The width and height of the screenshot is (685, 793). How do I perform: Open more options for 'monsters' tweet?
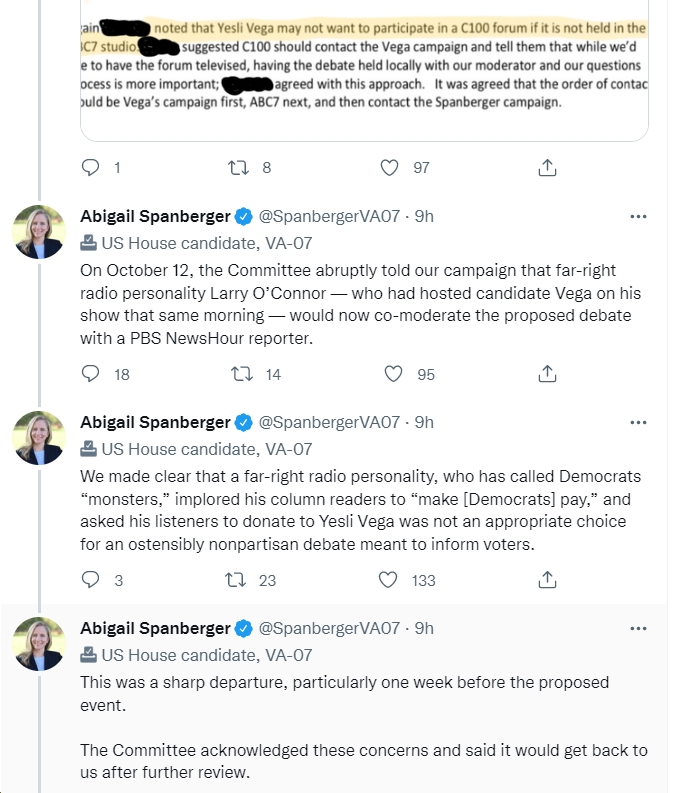tap(638, 422)
